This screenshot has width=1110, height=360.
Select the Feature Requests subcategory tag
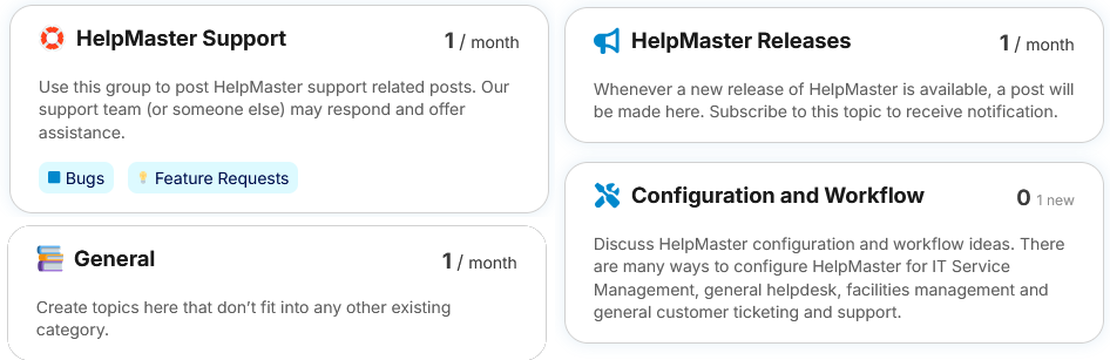click(x=213, y=178)
